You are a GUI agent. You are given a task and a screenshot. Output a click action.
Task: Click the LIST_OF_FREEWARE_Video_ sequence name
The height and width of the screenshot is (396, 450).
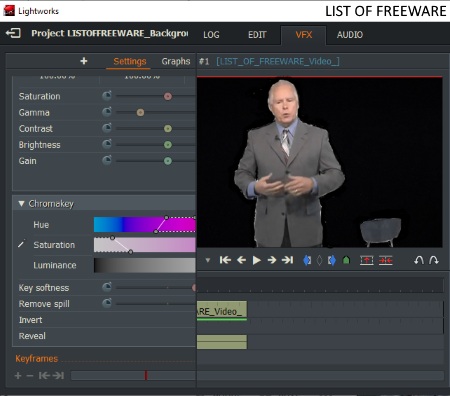278,61
